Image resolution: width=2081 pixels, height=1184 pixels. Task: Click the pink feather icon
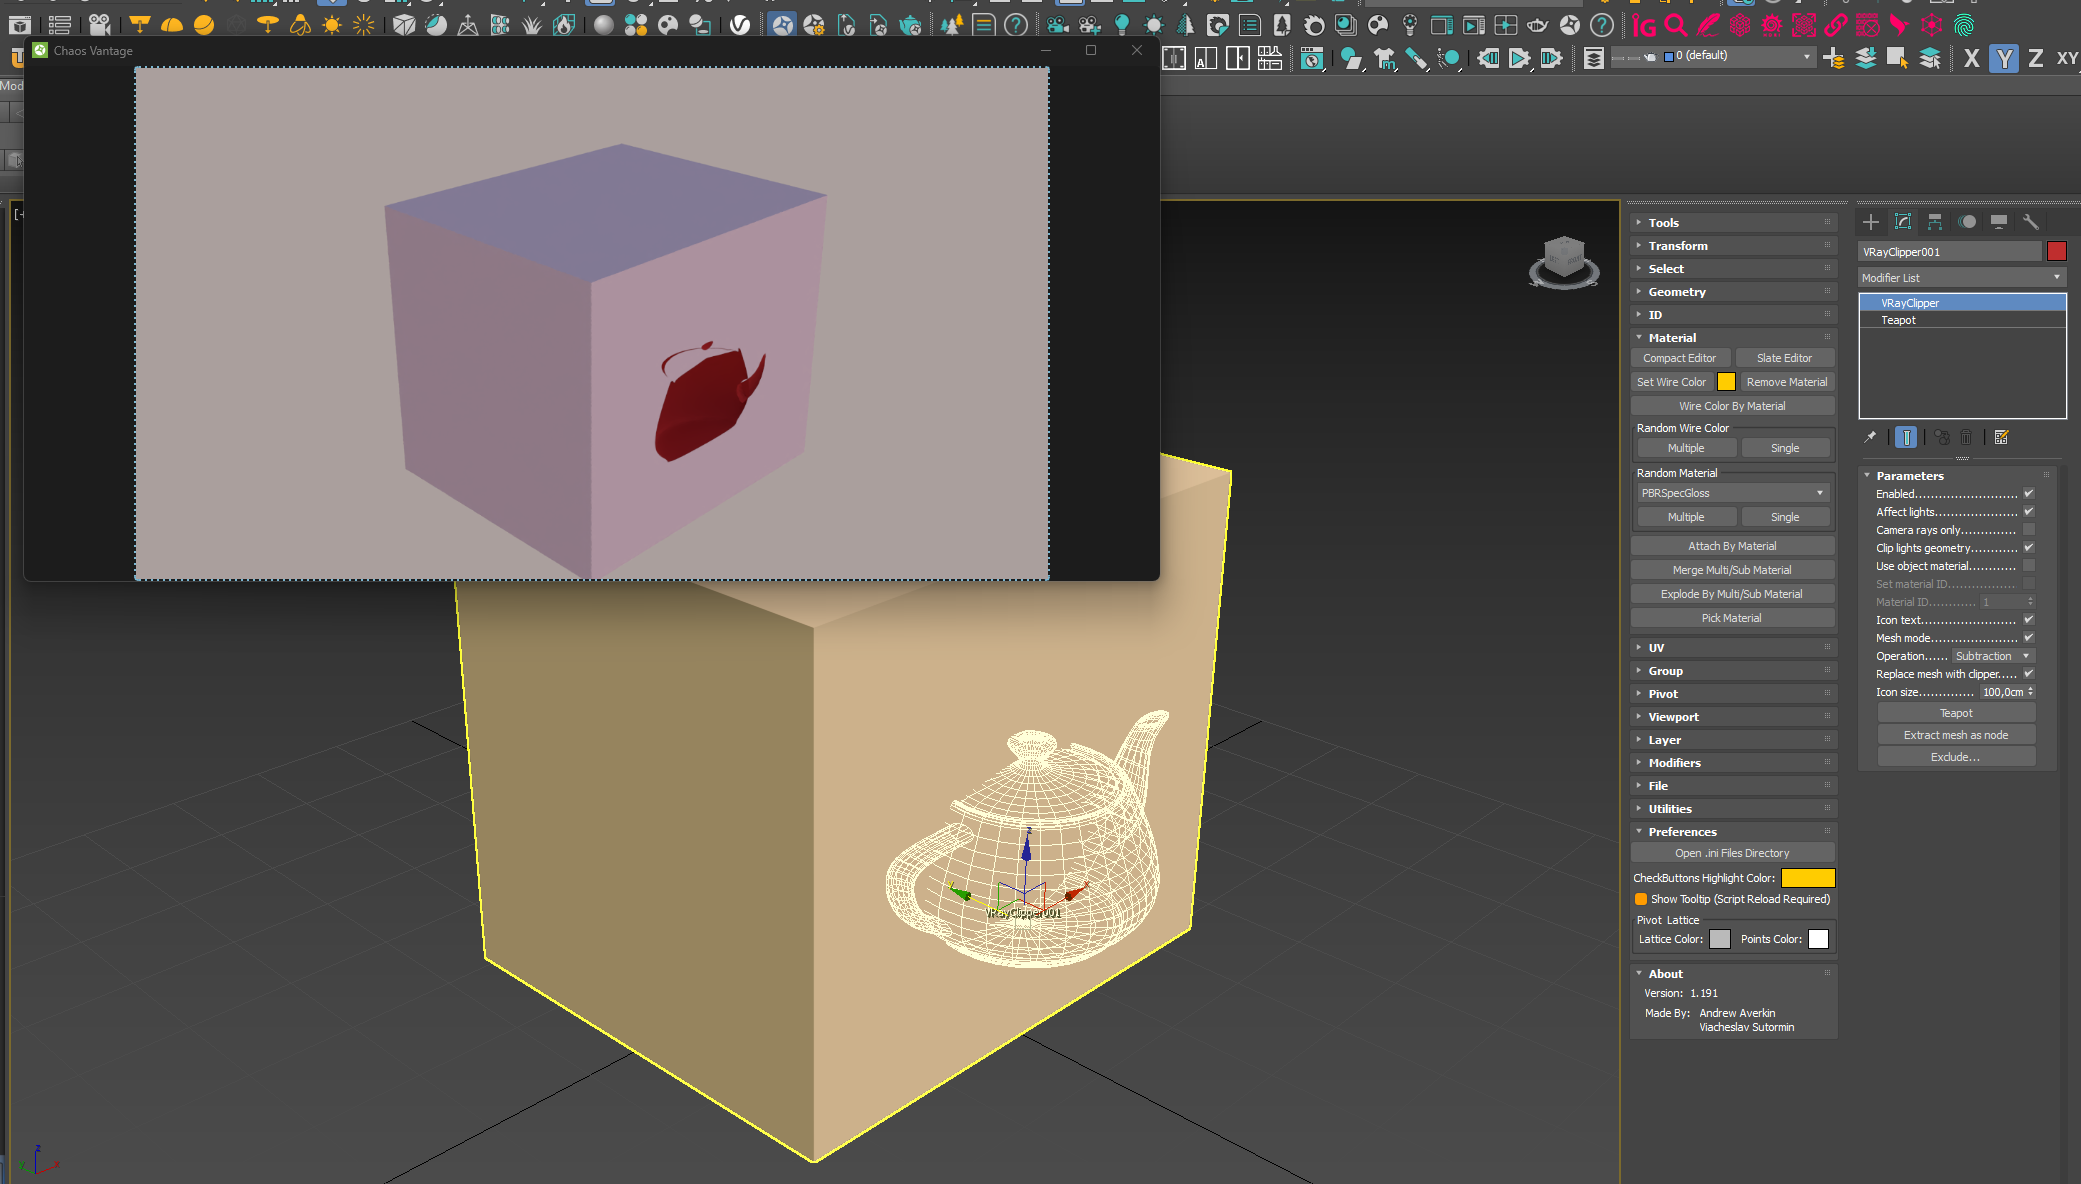[x=1708, y=25]
